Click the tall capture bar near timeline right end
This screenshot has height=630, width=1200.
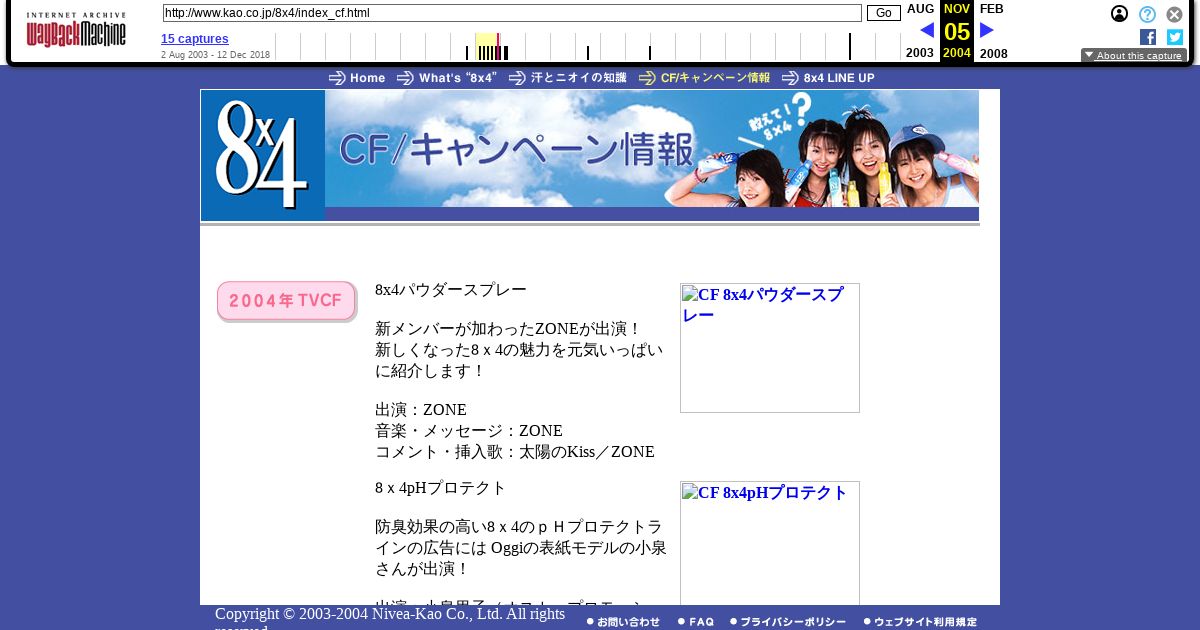(850, 46)
